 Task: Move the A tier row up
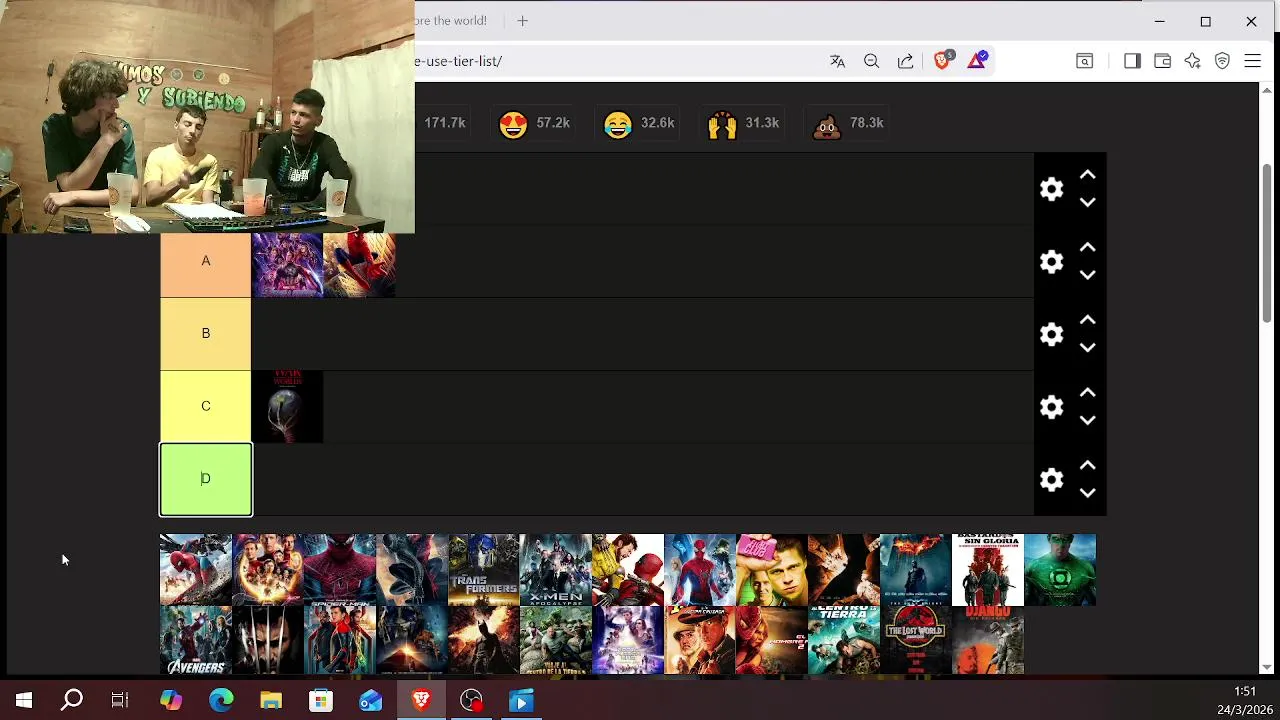pos(1088,247)
